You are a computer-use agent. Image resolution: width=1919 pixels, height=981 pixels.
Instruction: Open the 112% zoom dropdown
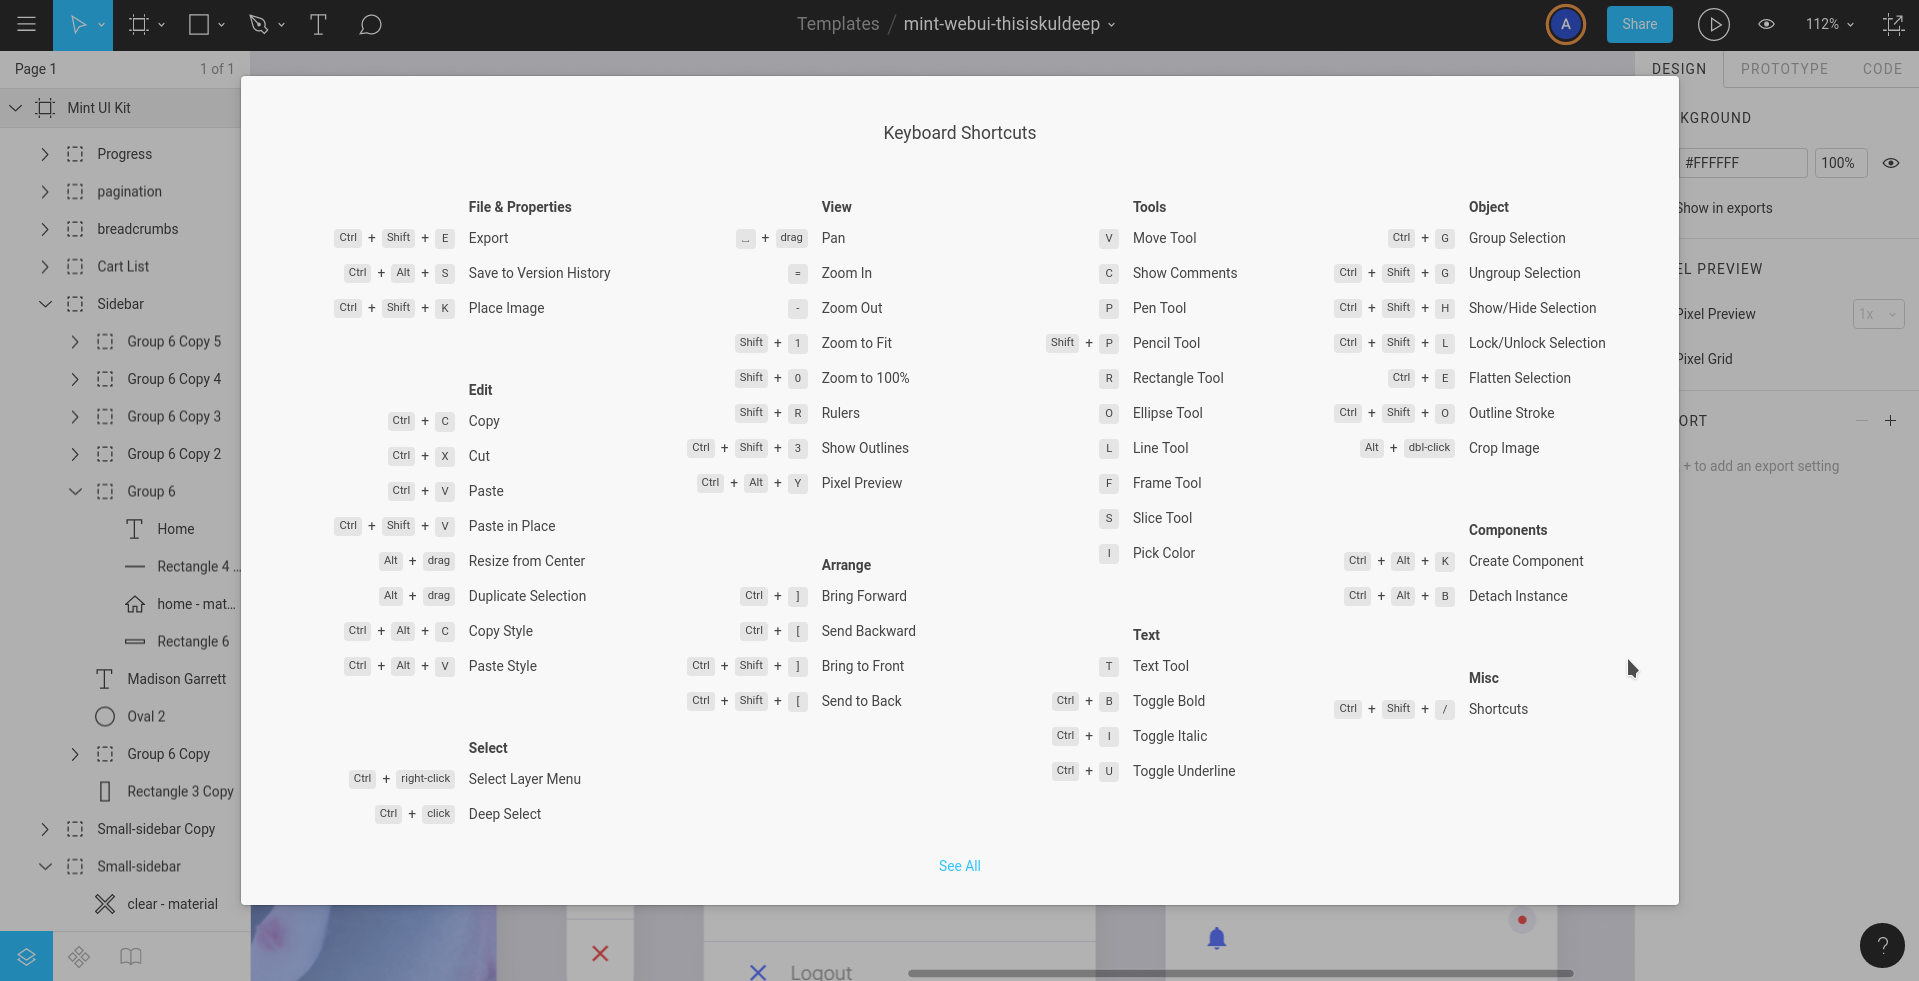coord(1830,24)
